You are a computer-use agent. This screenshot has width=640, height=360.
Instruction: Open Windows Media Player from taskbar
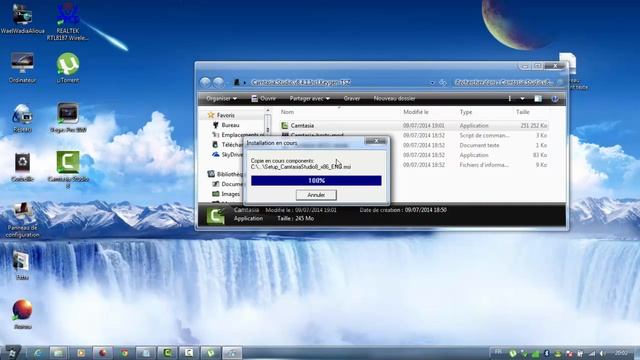[x=80, y=353]
